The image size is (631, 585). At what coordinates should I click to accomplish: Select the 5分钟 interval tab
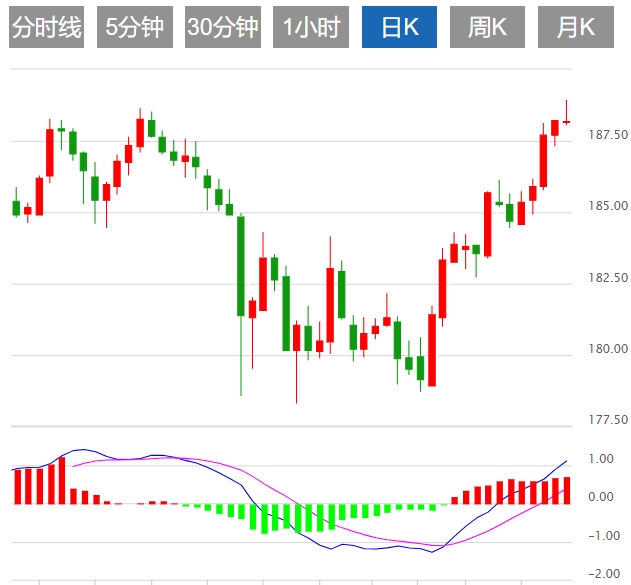click(x=135, y=28)
